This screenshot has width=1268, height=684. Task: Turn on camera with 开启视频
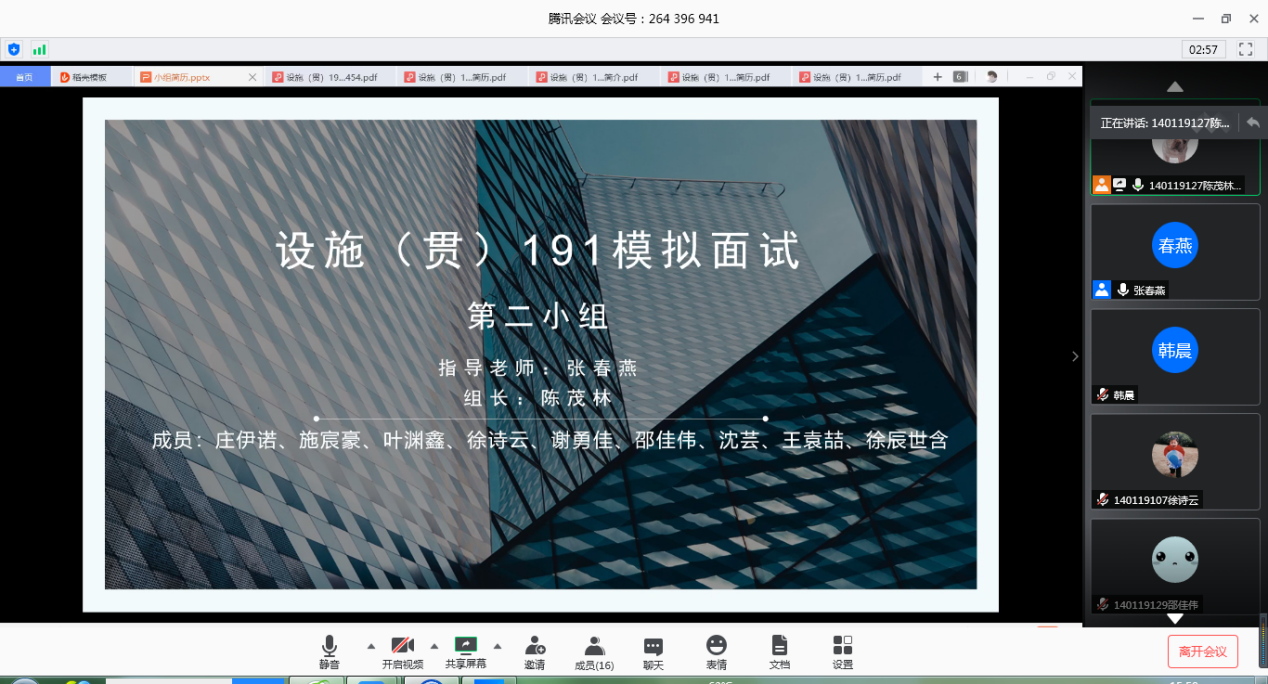coord(402,652)
